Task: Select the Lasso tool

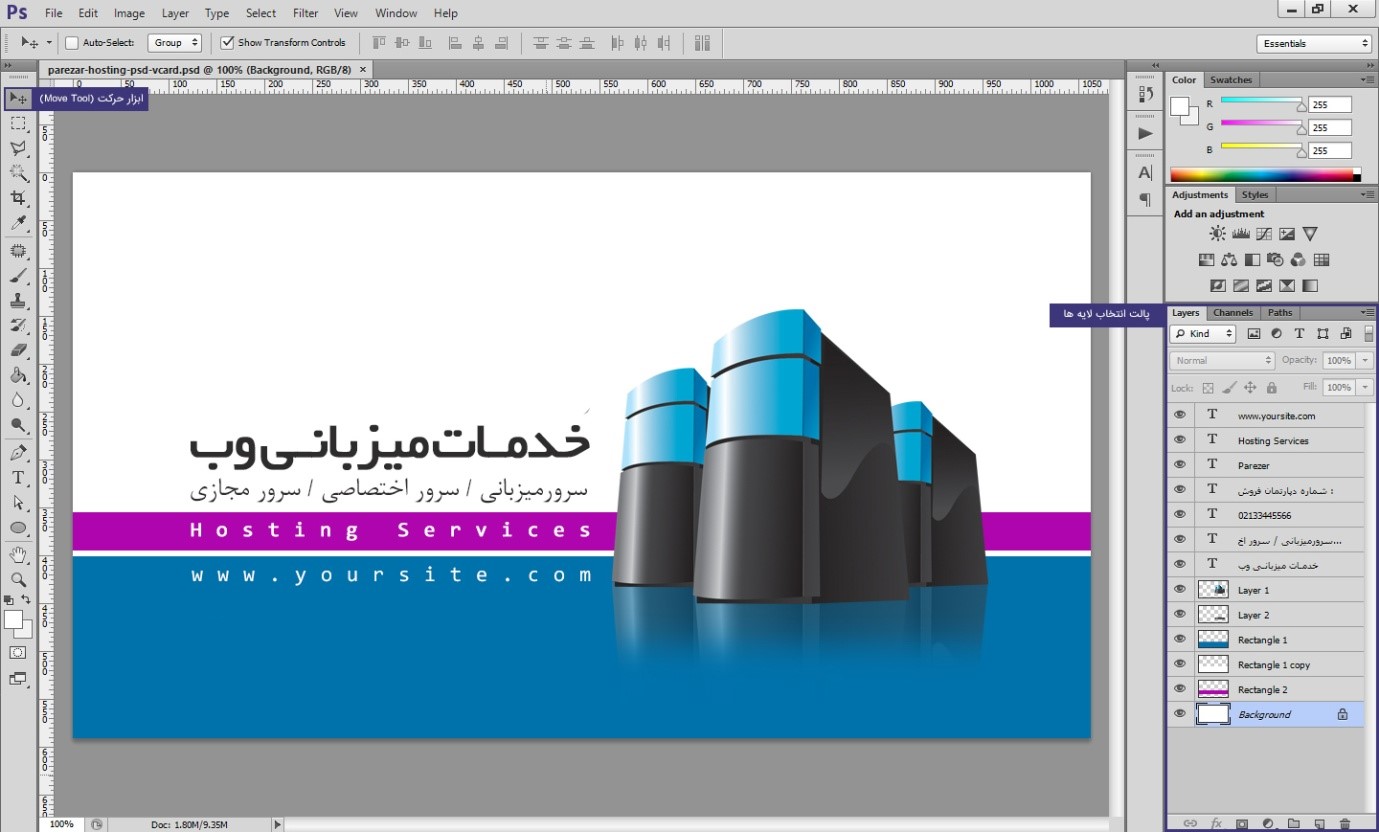Action: [x=17, y=148]
